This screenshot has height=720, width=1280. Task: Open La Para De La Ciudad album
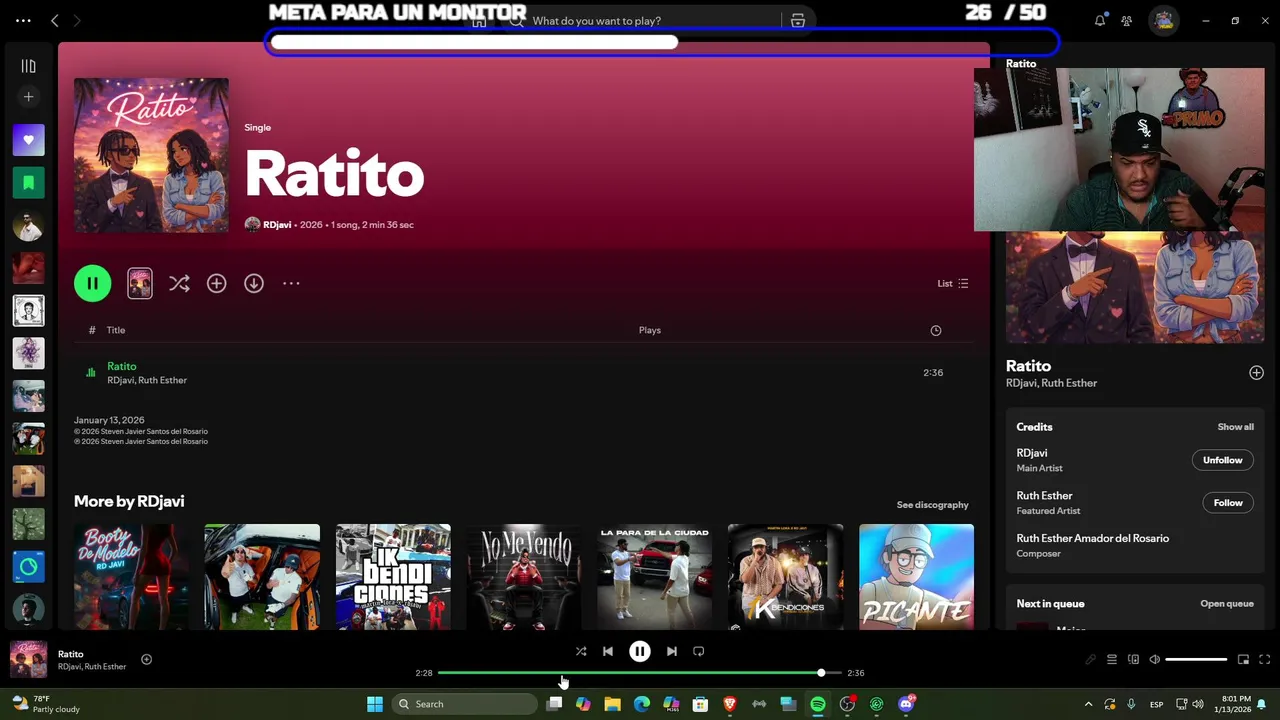(655, 577)
